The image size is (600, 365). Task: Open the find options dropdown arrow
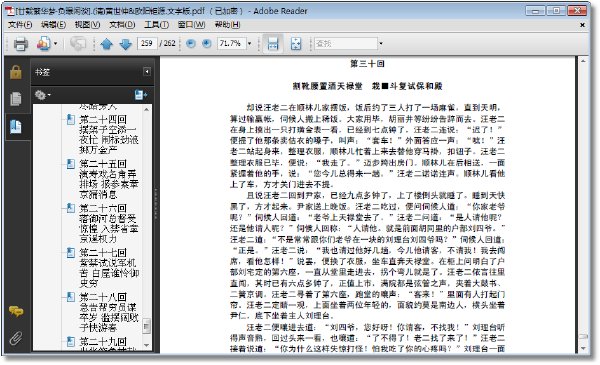[x=381, y=44]
